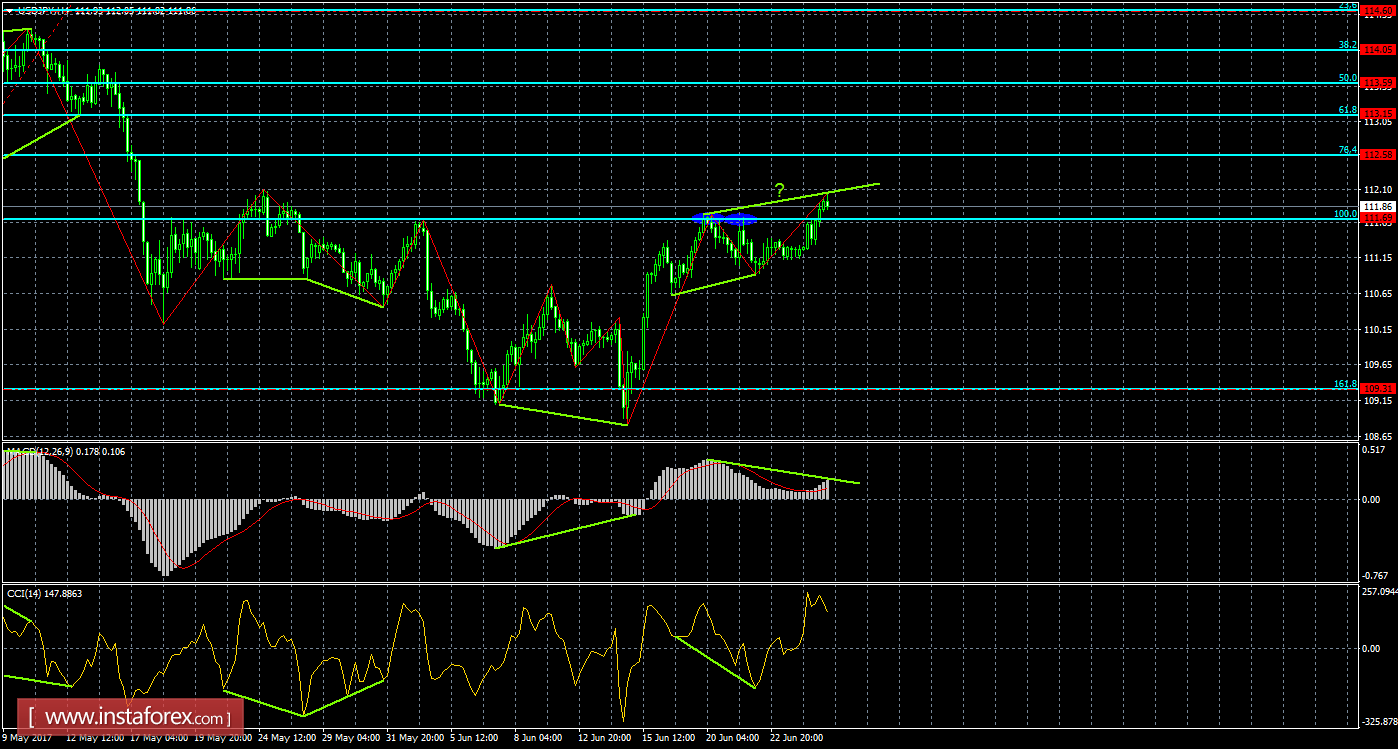Click the 111.69 red price label
1398x749 pixels.
(x=1379, y=218)
